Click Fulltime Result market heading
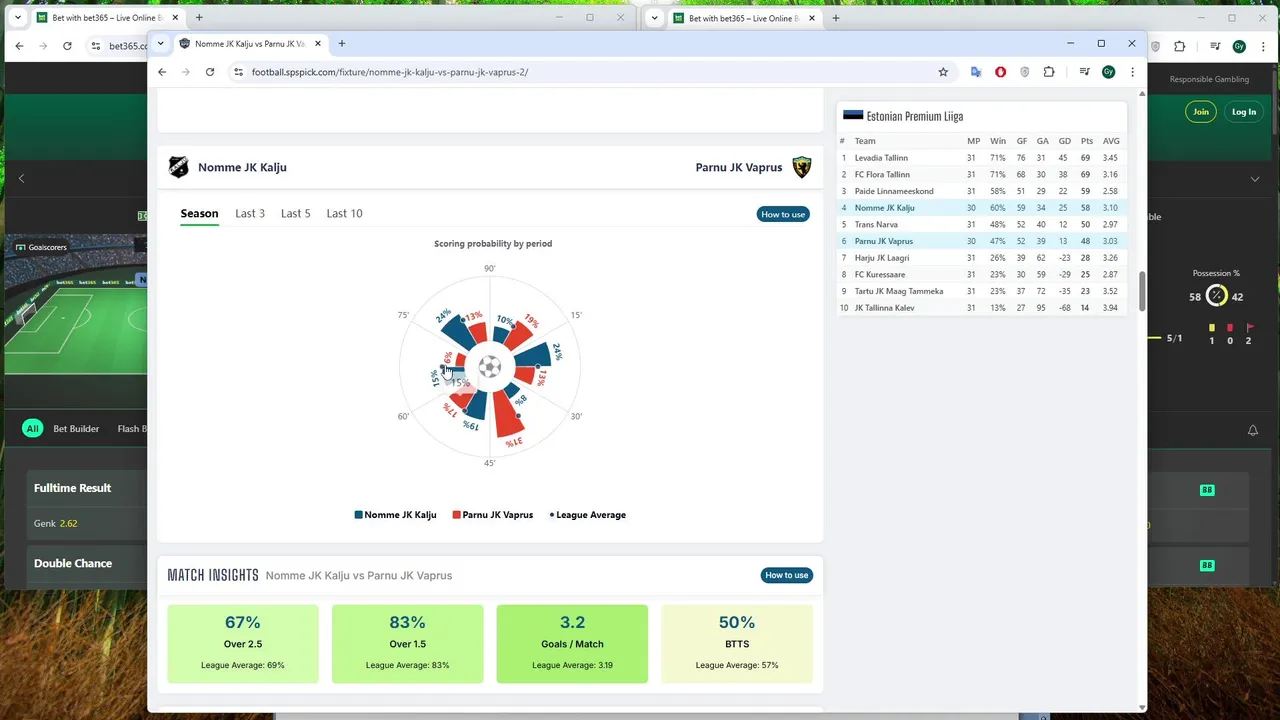Screen dimensions: 1280x720 (72, 488)
